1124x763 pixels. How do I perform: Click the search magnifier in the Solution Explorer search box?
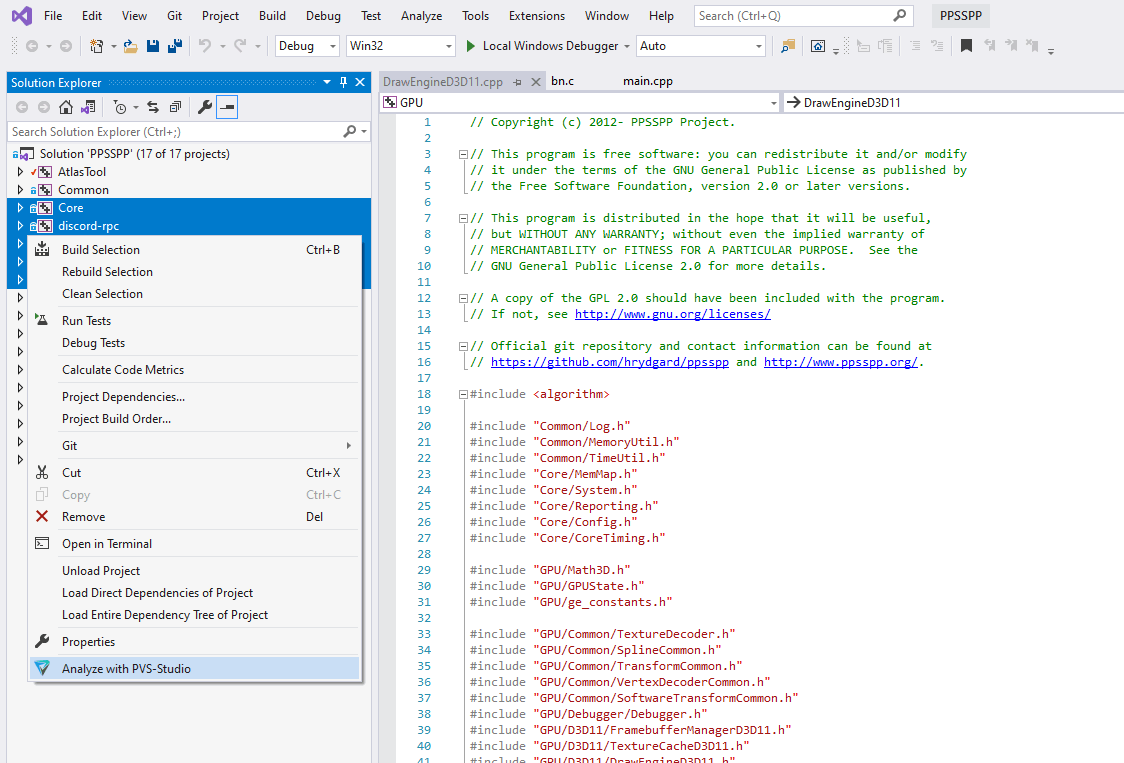pyautogui.click(x=349, y=131)
